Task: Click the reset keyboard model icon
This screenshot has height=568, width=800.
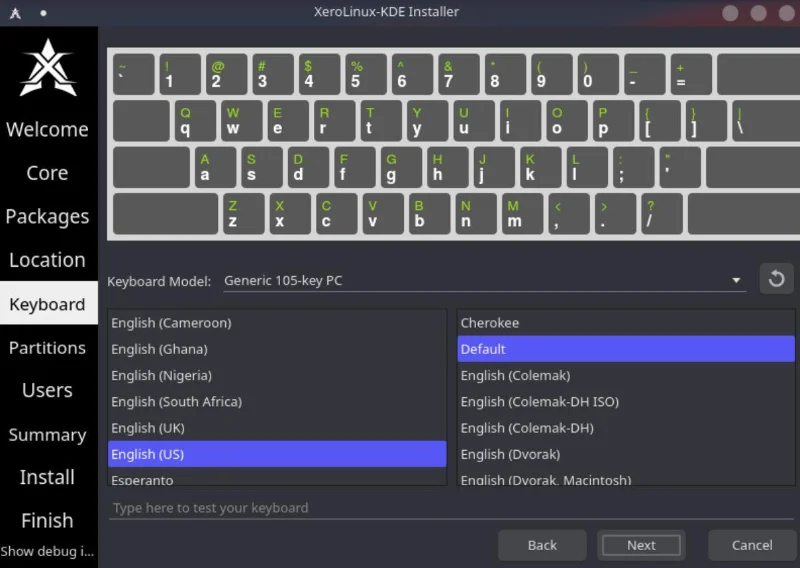Action: pos(776,279)
